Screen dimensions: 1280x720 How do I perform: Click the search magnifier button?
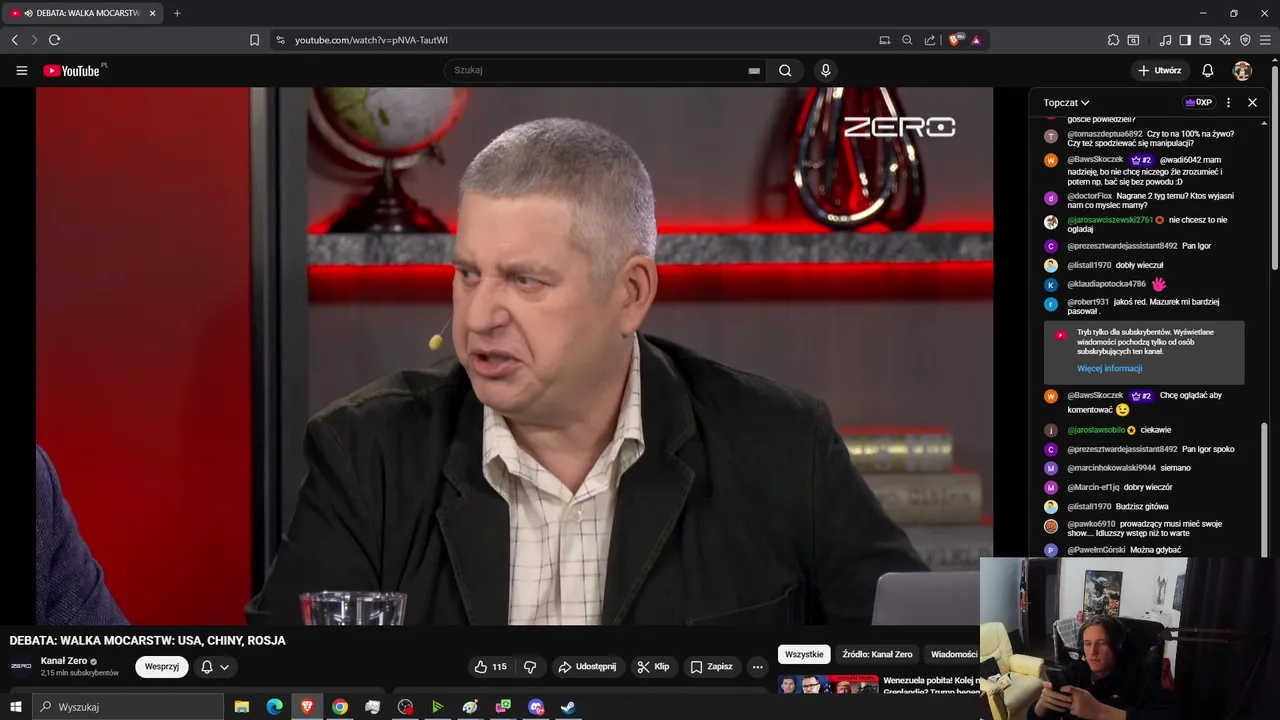tap(785, 71)
